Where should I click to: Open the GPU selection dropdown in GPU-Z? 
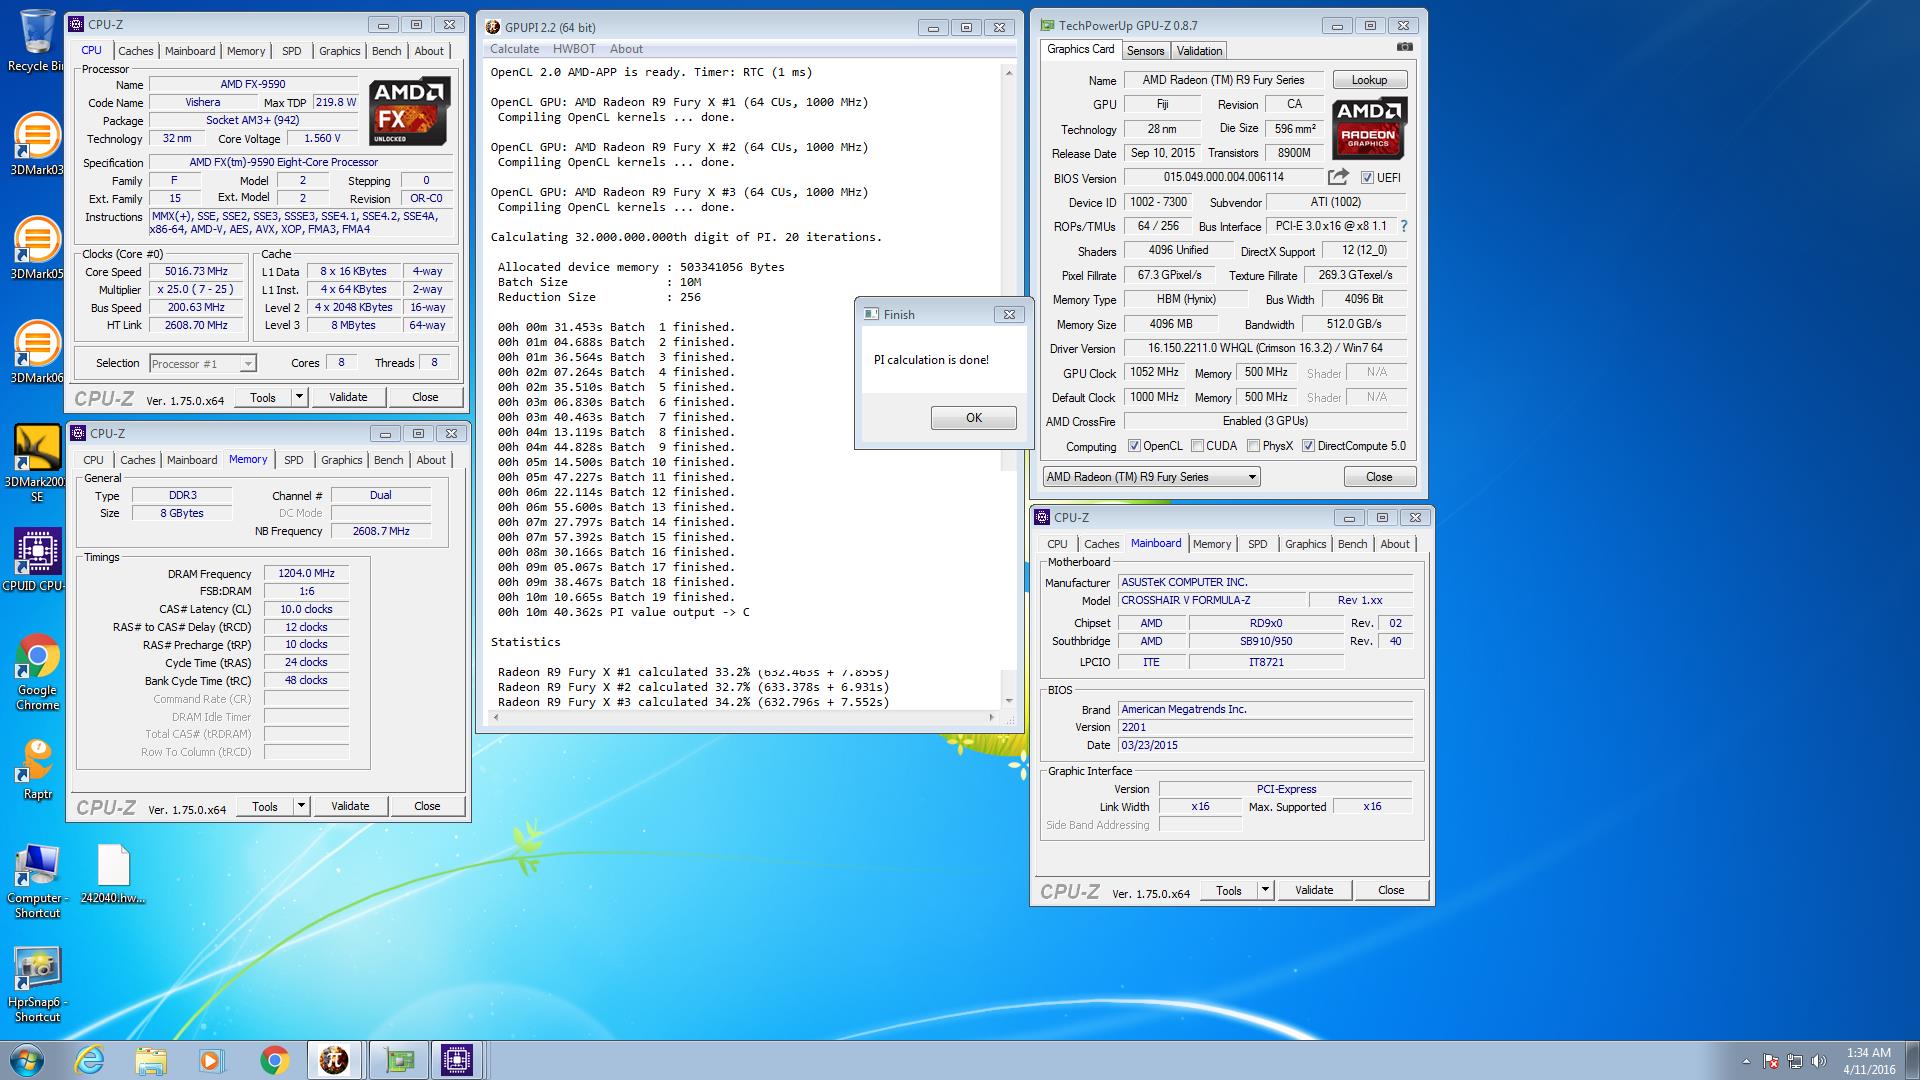point(1151,477)
